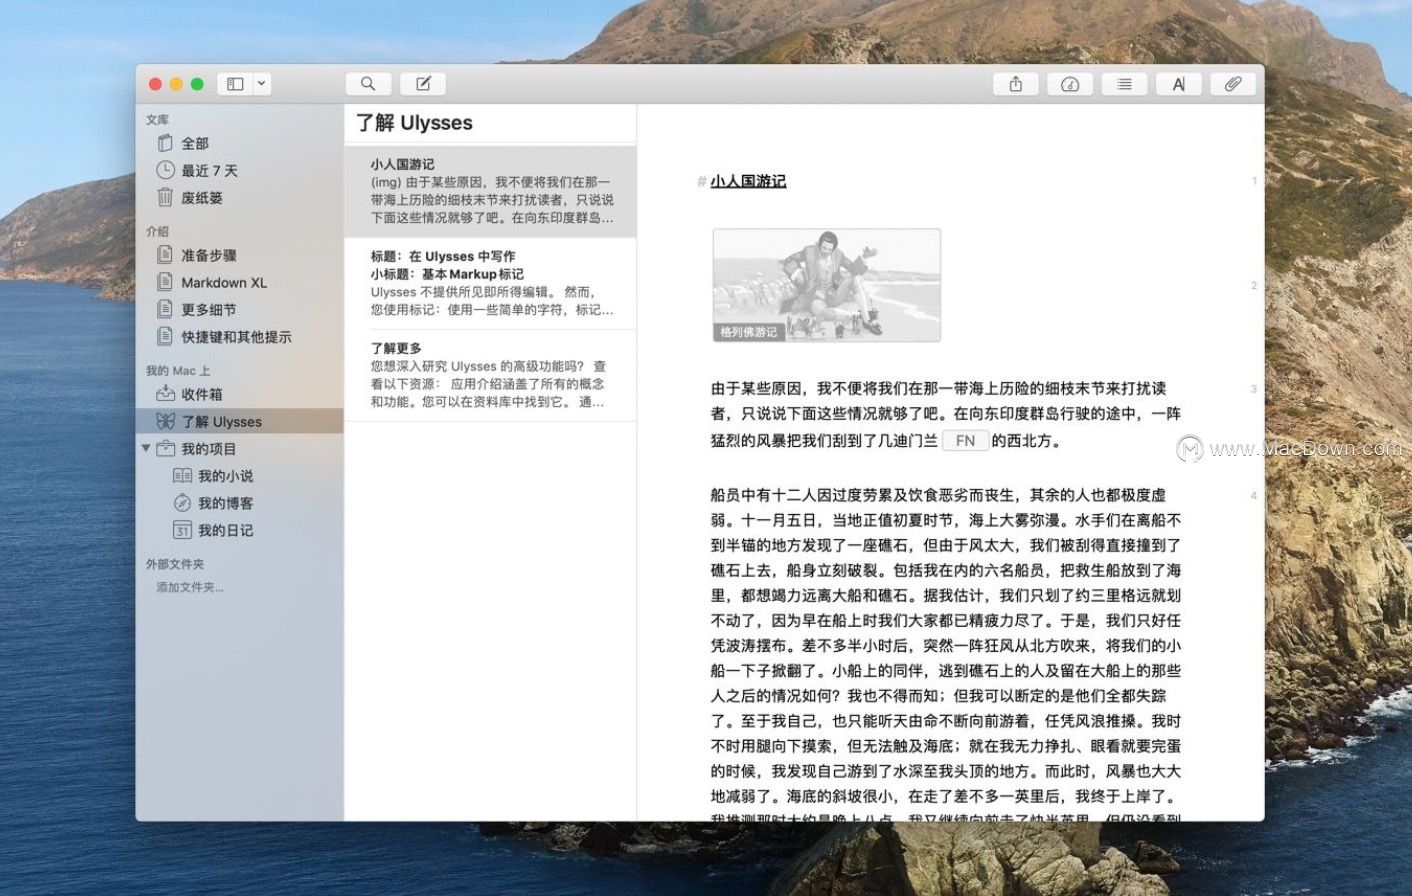Image resolution: width=1412 pixels, height=896 pixels.
Task: Open the attachments paperclip icon
Action: (1233, 84)
